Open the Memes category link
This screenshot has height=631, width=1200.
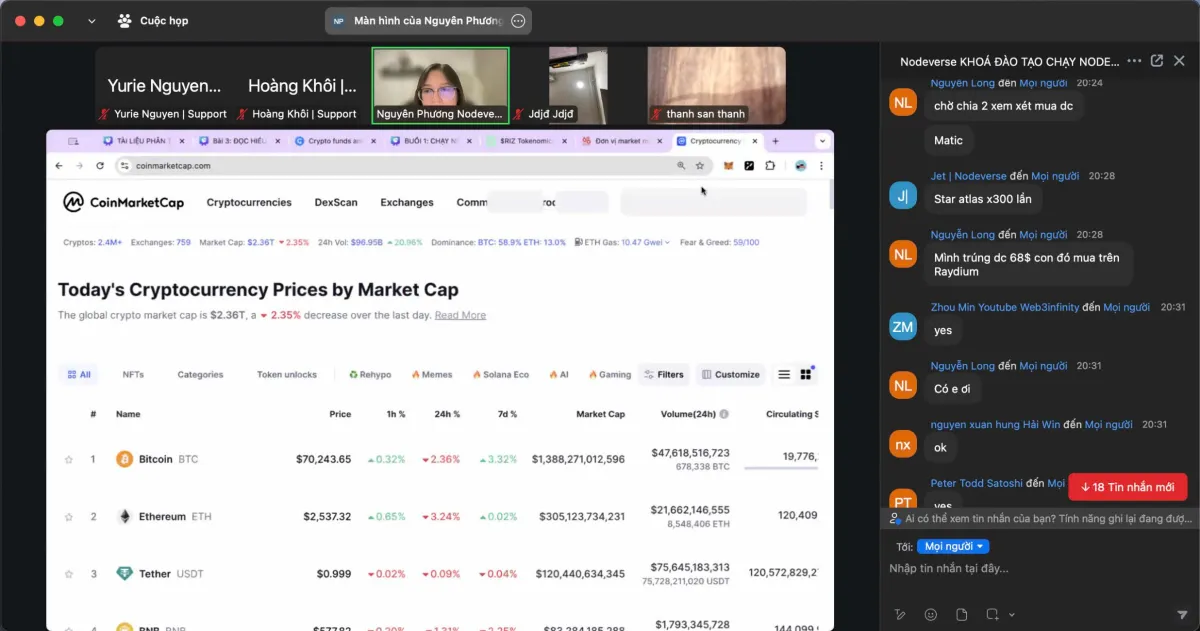click(432, 375)
